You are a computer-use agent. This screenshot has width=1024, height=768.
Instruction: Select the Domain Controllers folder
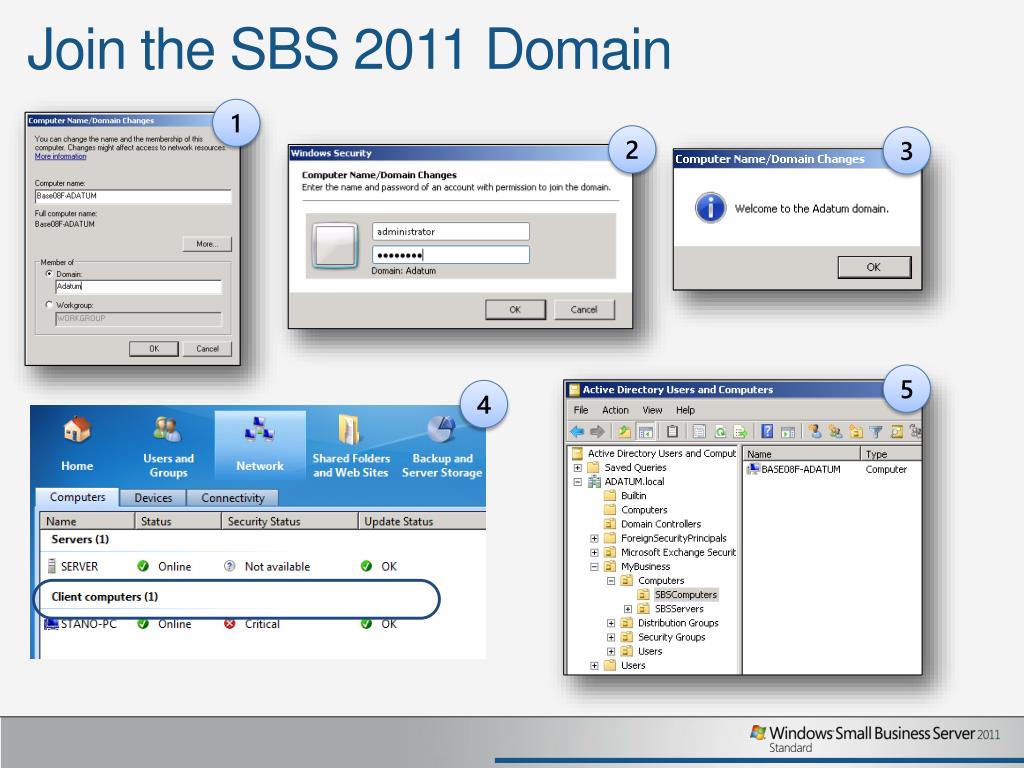click(652, 524)
